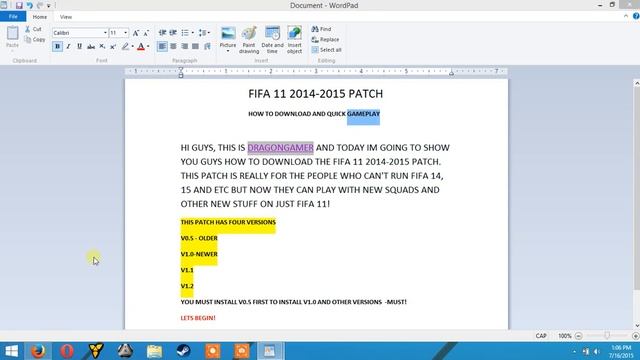Align text left
The width and height of the screenshot is (640, 360).
(162, 47)
